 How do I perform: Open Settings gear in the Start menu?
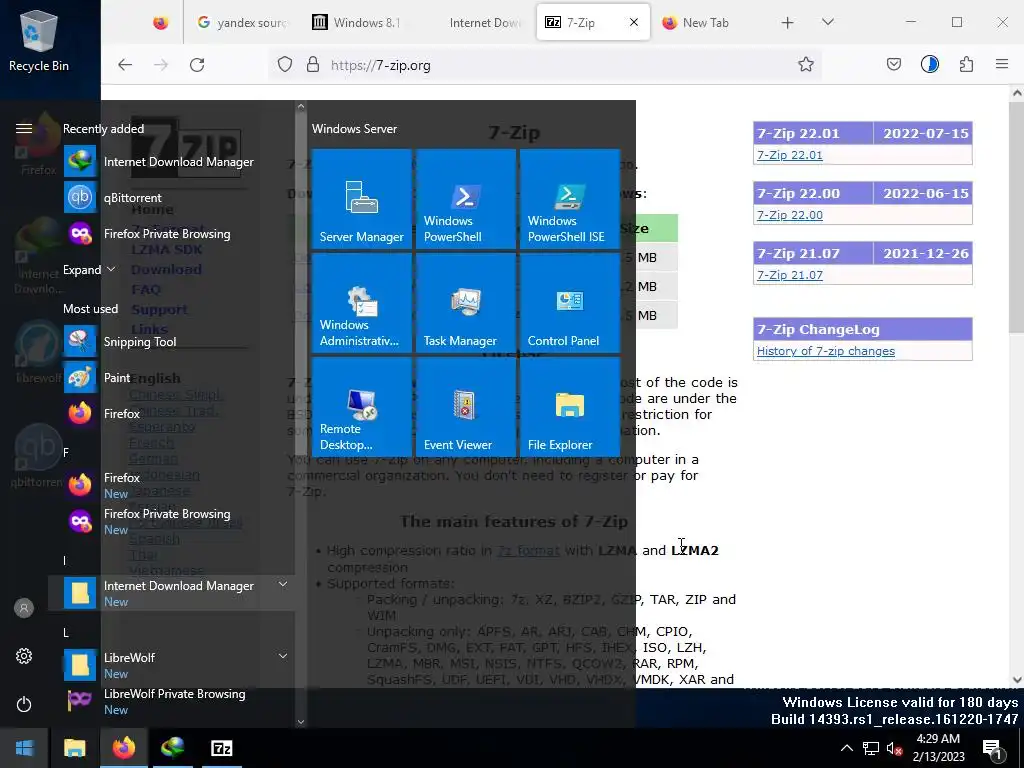(24, 656)
